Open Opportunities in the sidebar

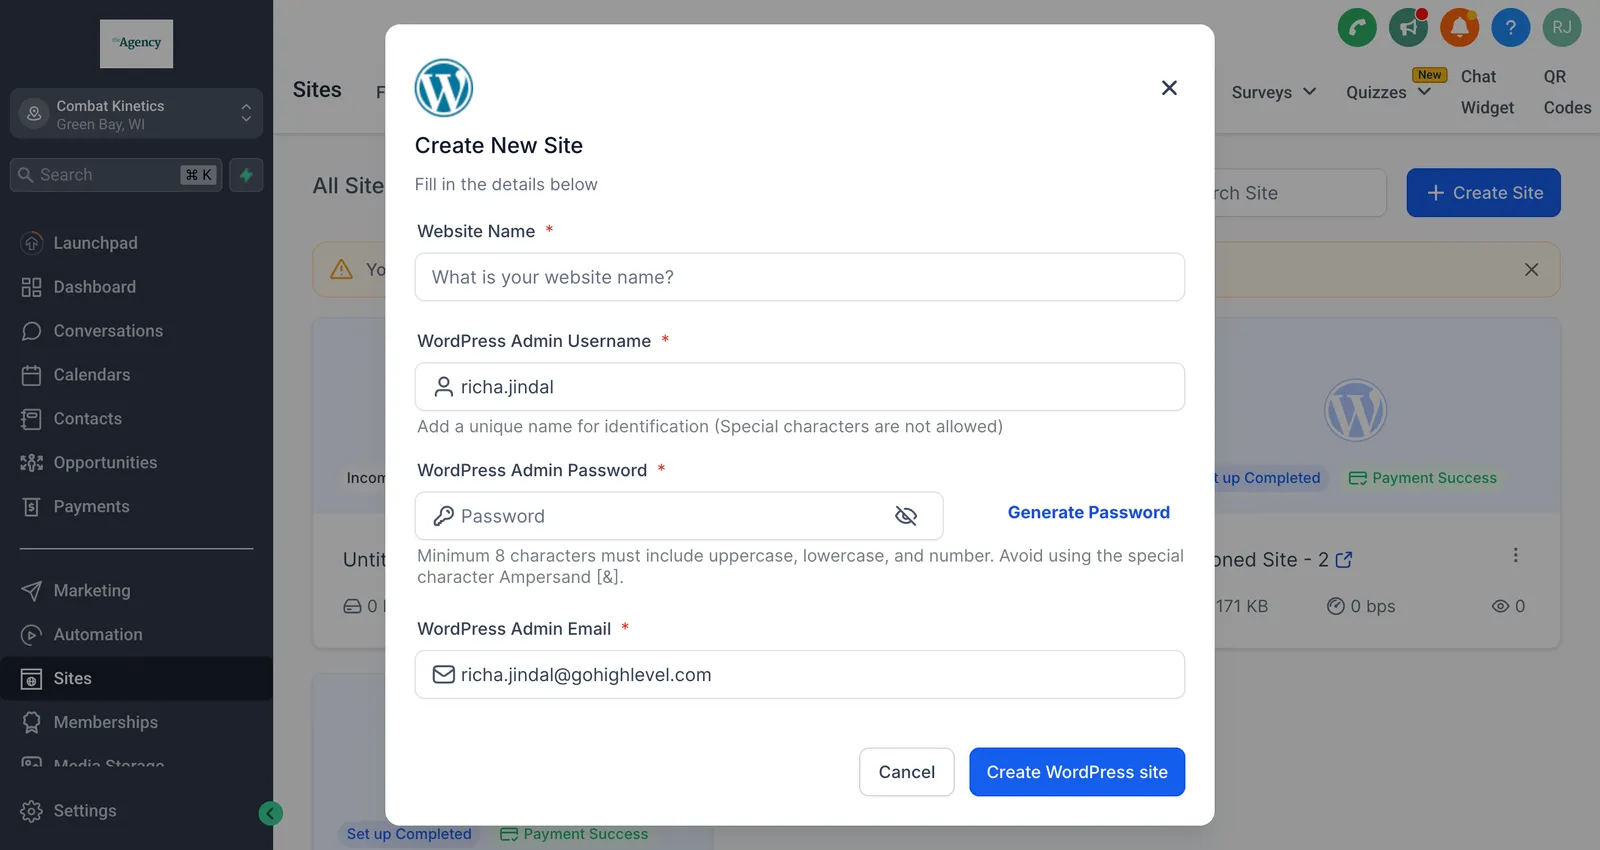pyautogui.click(x=105, y=463)
